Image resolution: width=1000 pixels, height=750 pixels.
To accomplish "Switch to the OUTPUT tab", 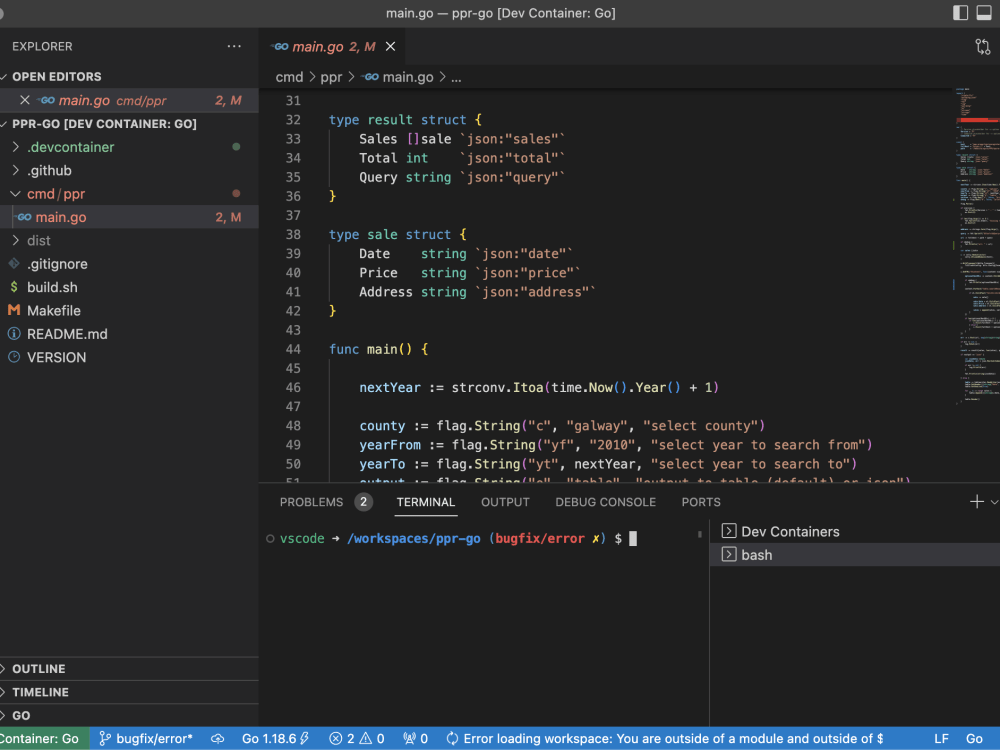I will click(504, 501).
